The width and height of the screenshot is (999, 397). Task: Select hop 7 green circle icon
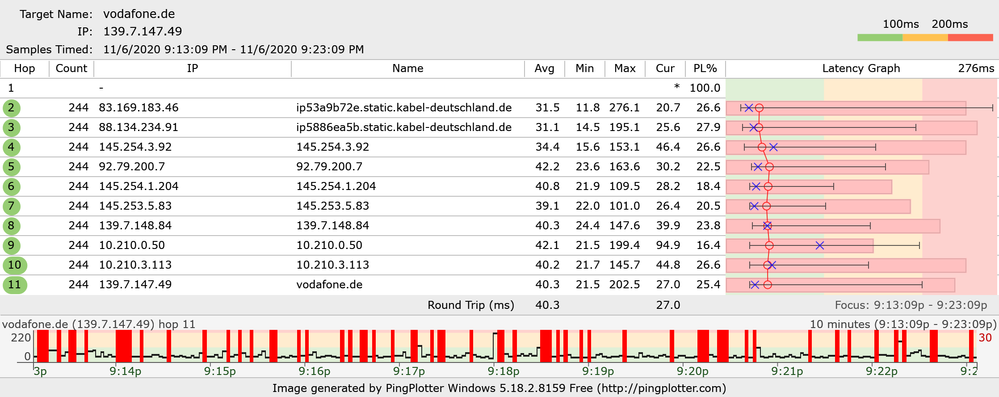[x=11, y=206]
